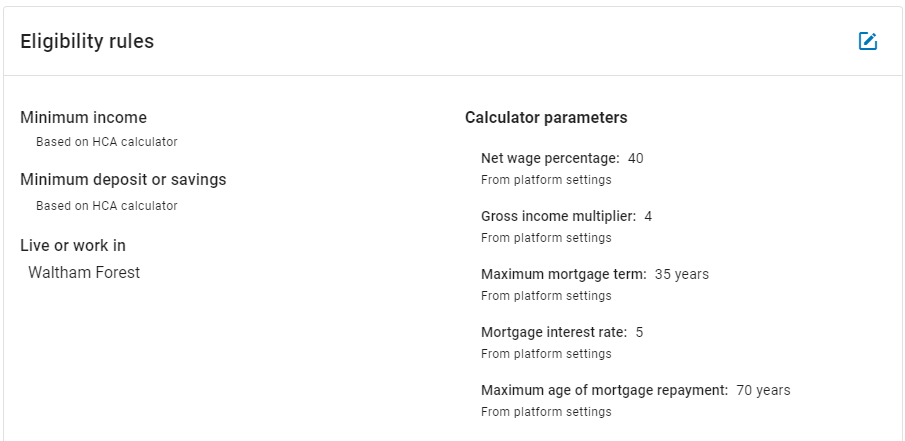Screen dimensions: 905x441
Task: Click 'Based on HCA calculator' under Minimum income
Action: [107, 142]
